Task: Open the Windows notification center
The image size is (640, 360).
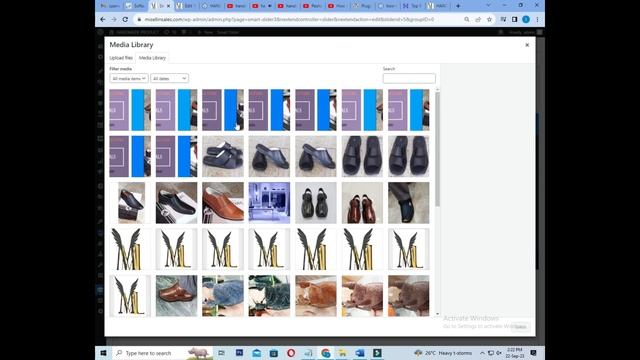Action: click(x=533, y=353)
